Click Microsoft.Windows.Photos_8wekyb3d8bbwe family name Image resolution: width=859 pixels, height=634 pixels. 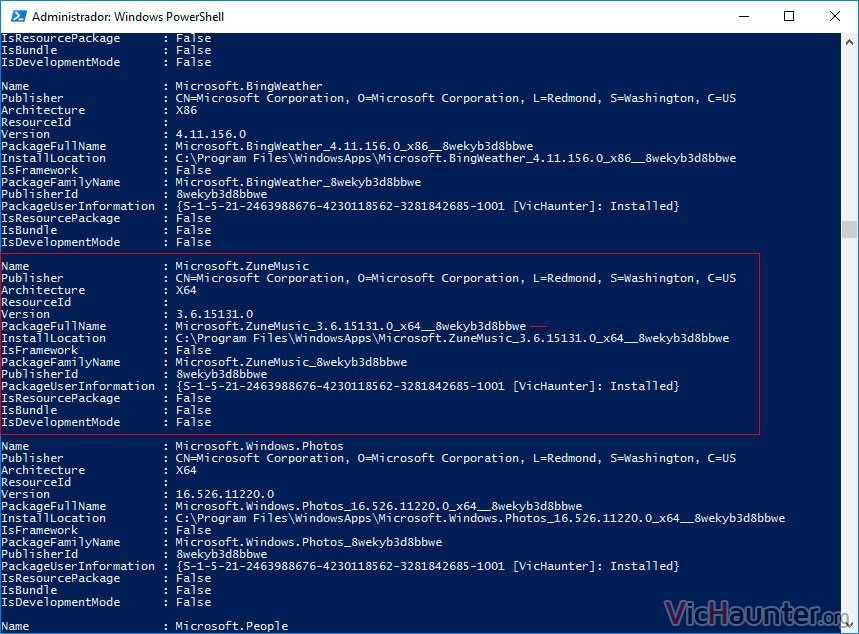tap(308, 542)
